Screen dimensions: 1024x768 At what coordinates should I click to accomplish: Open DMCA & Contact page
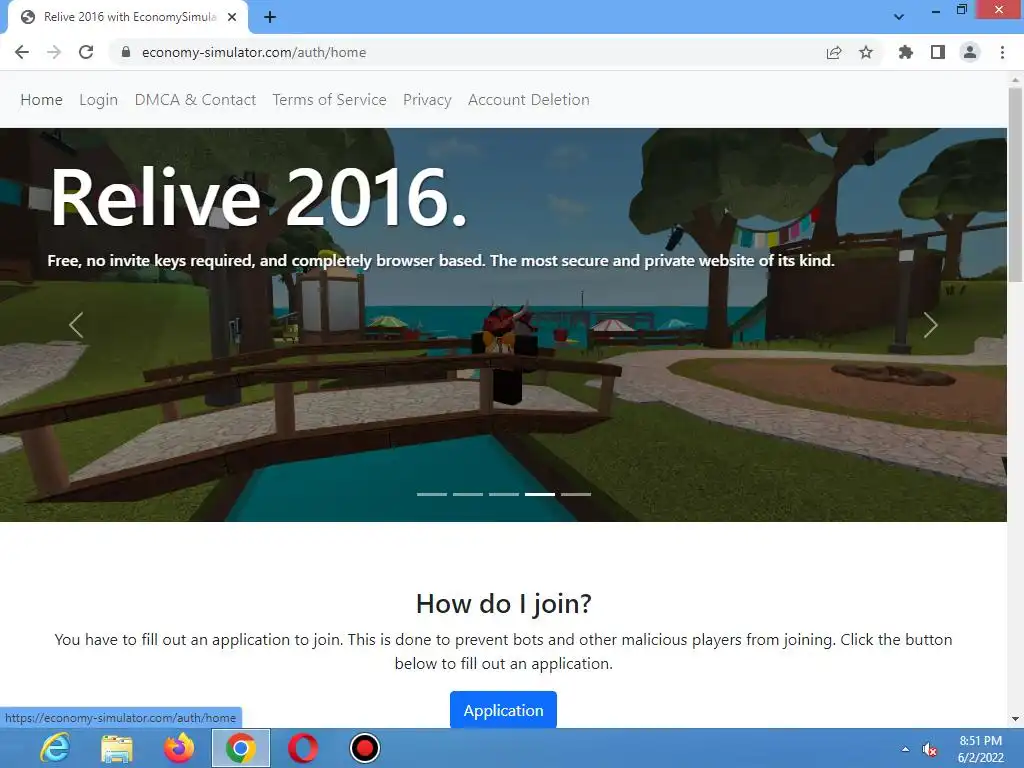point(195,100)
